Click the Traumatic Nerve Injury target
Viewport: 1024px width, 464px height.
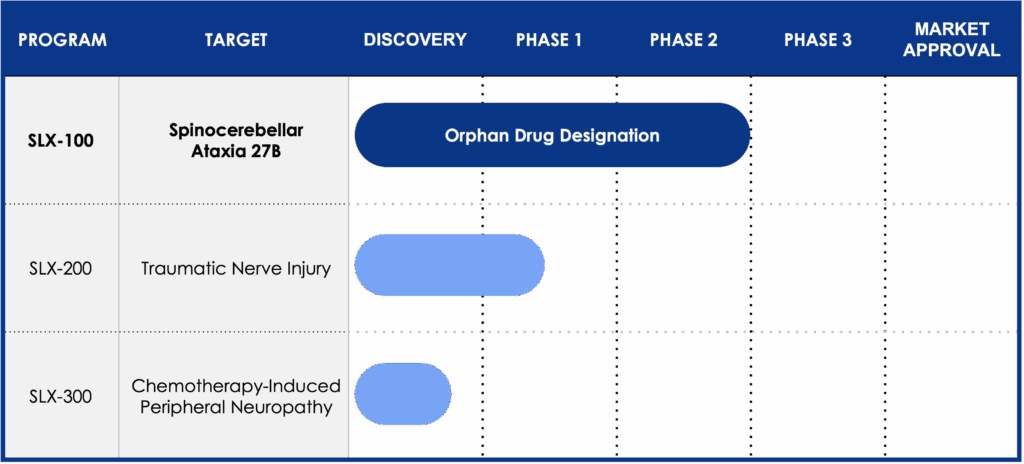(236, 269)
